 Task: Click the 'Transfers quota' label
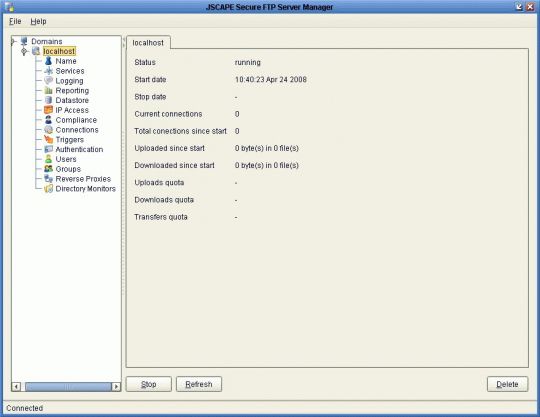[161, 217]
